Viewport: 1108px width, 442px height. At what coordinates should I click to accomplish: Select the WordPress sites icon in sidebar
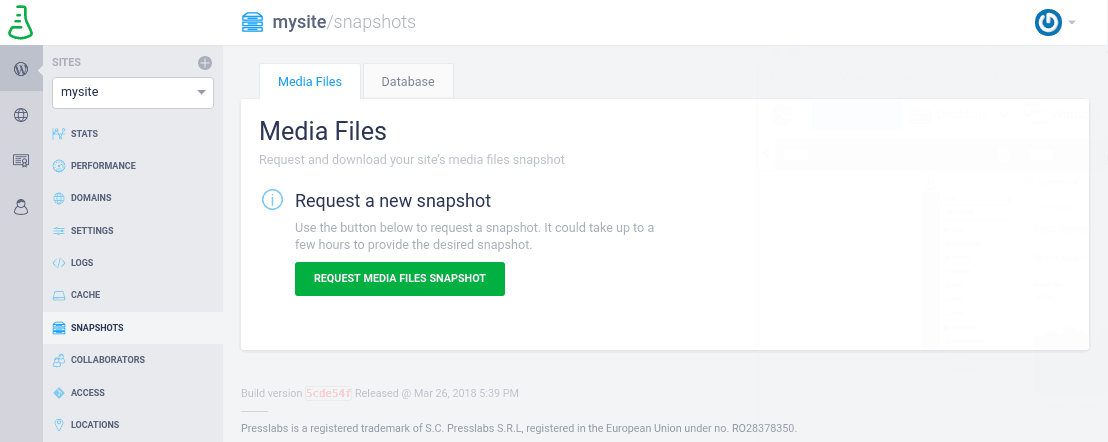(x=21, y=68)
